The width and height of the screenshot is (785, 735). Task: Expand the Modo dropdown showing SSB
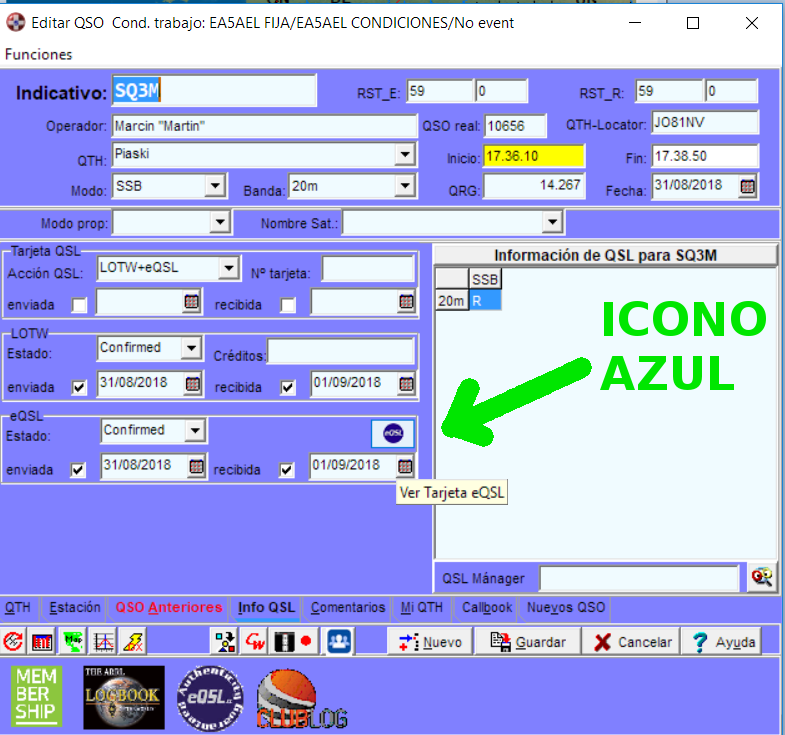click(x=214, y=186)
